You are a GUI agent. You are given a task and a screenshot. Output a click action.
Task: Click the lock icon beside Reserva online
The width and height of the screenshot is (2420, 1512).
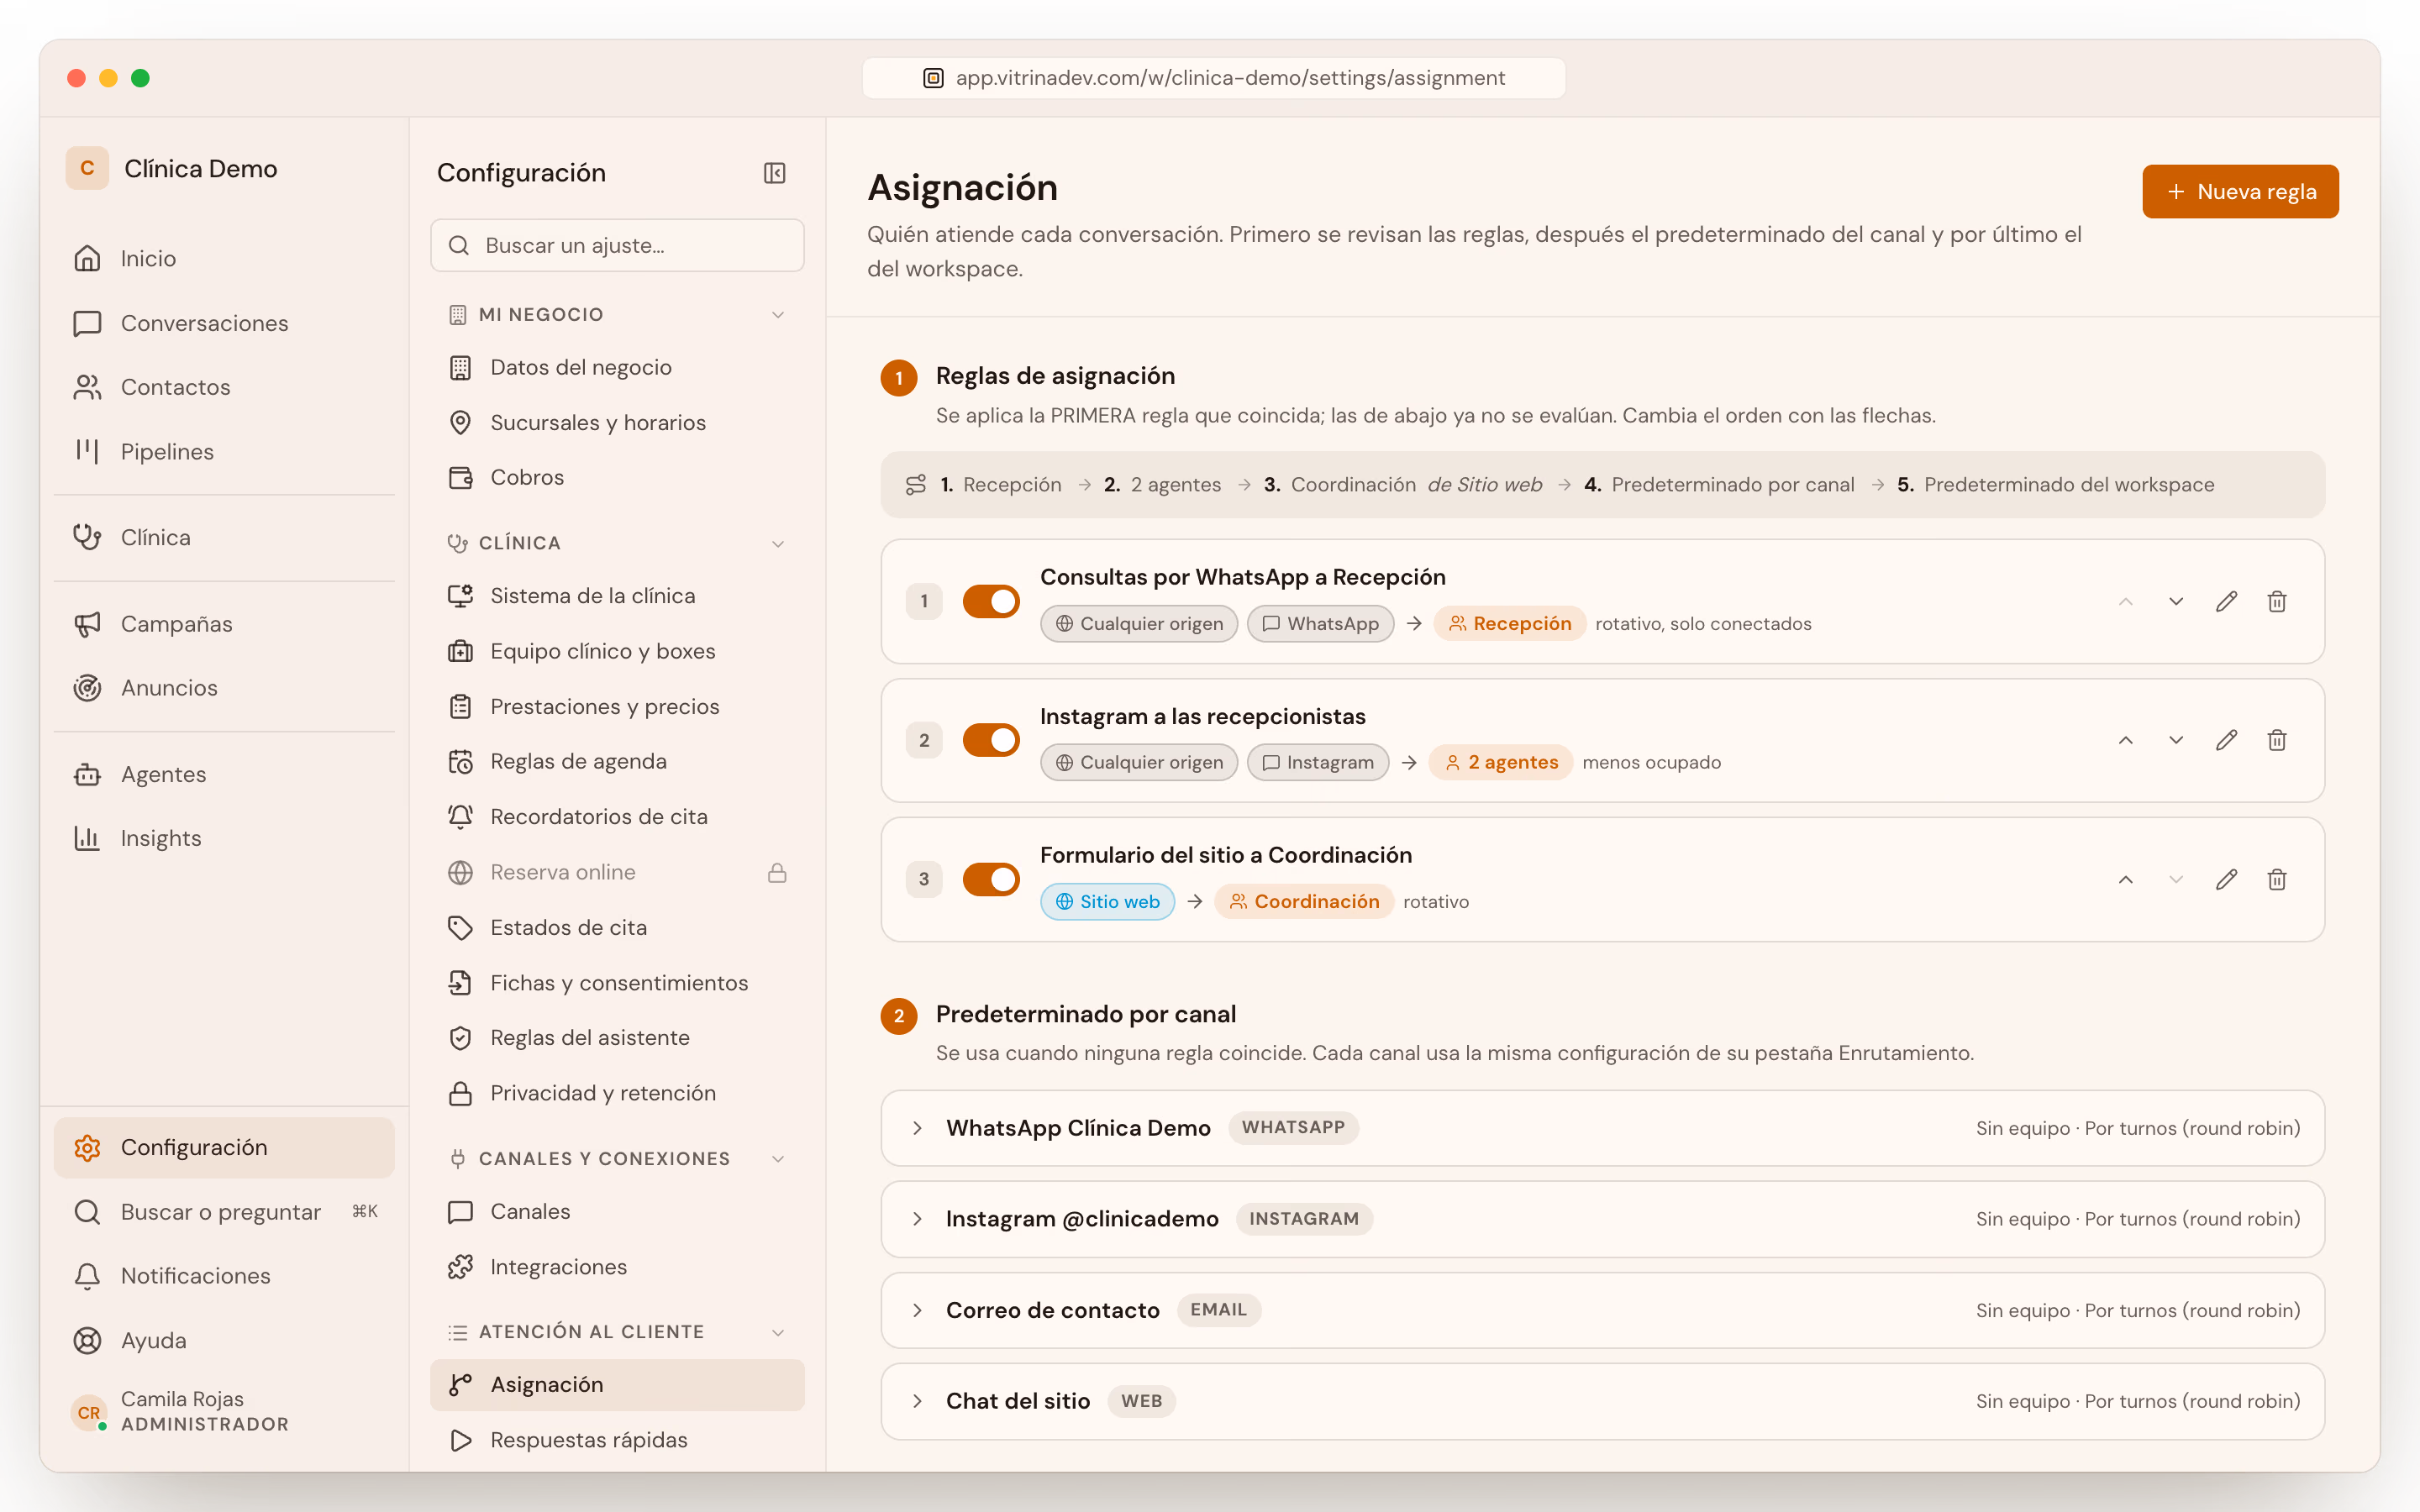(x=777, y=873)
